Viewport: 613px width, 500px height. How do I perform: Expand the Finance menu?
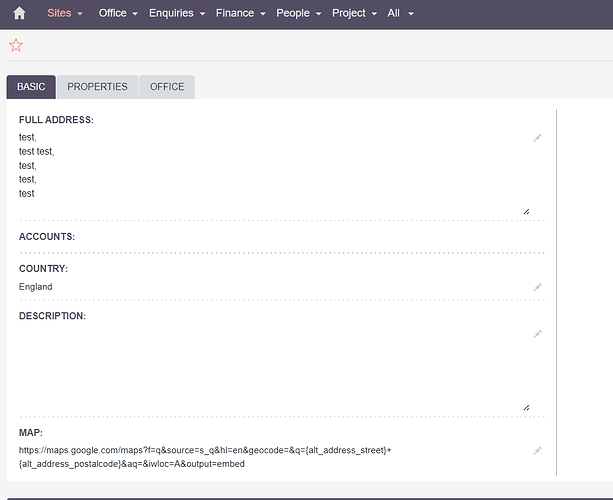point(240,13)
